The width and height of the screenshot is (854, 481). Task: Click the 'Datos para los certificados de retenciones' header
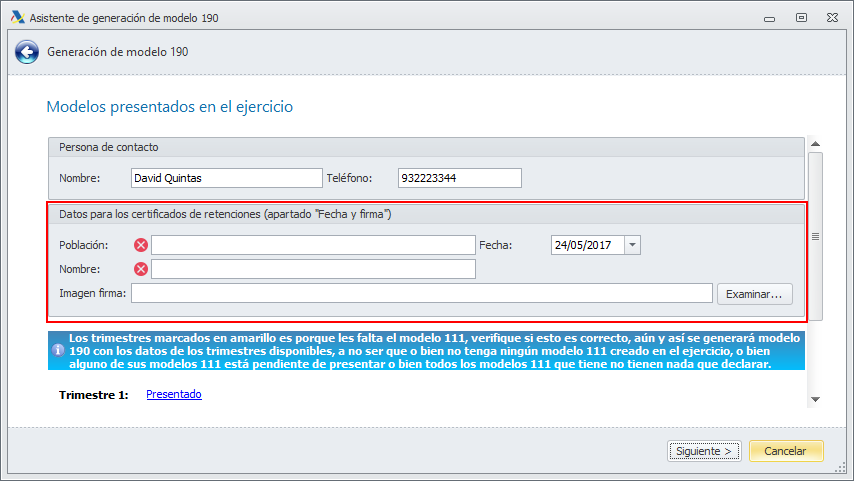(426, 214)
